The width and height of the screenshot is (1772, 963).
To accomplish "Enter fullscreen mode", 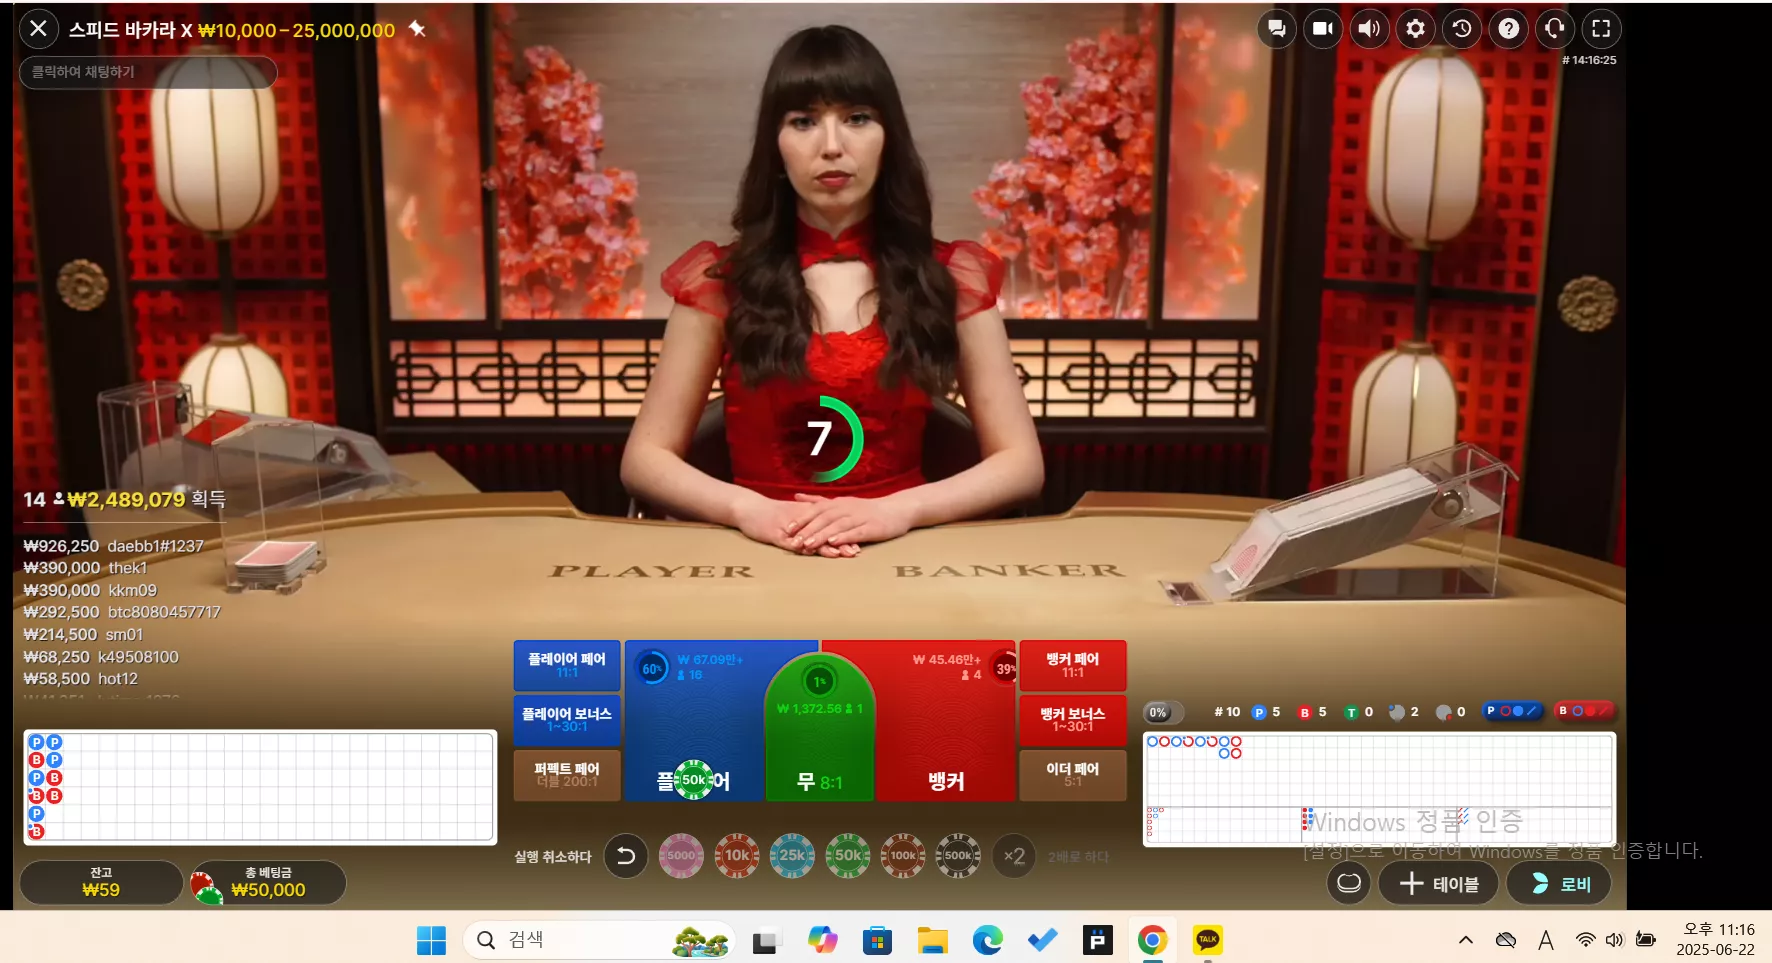I will [x=1601, y=29].
